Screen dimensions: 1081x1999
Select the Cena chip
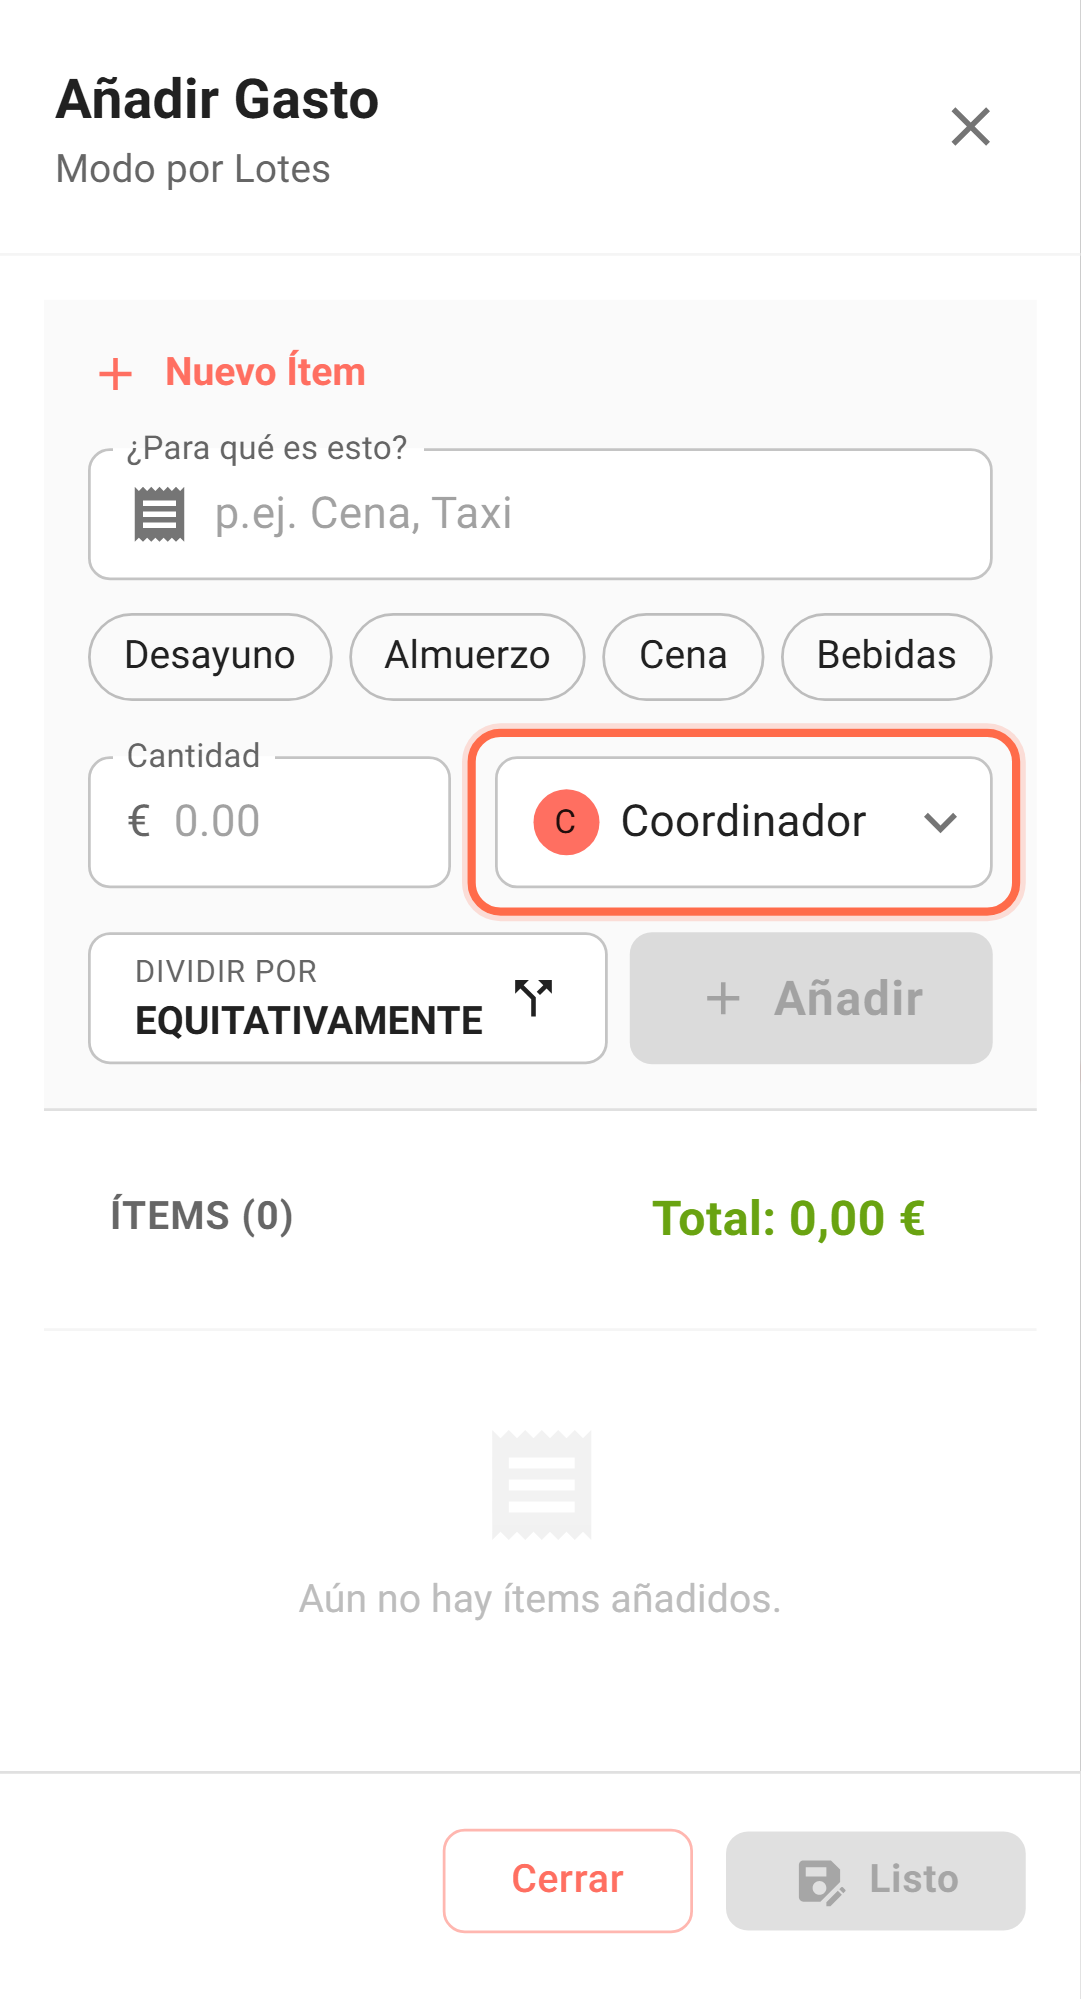click(683, 656)
